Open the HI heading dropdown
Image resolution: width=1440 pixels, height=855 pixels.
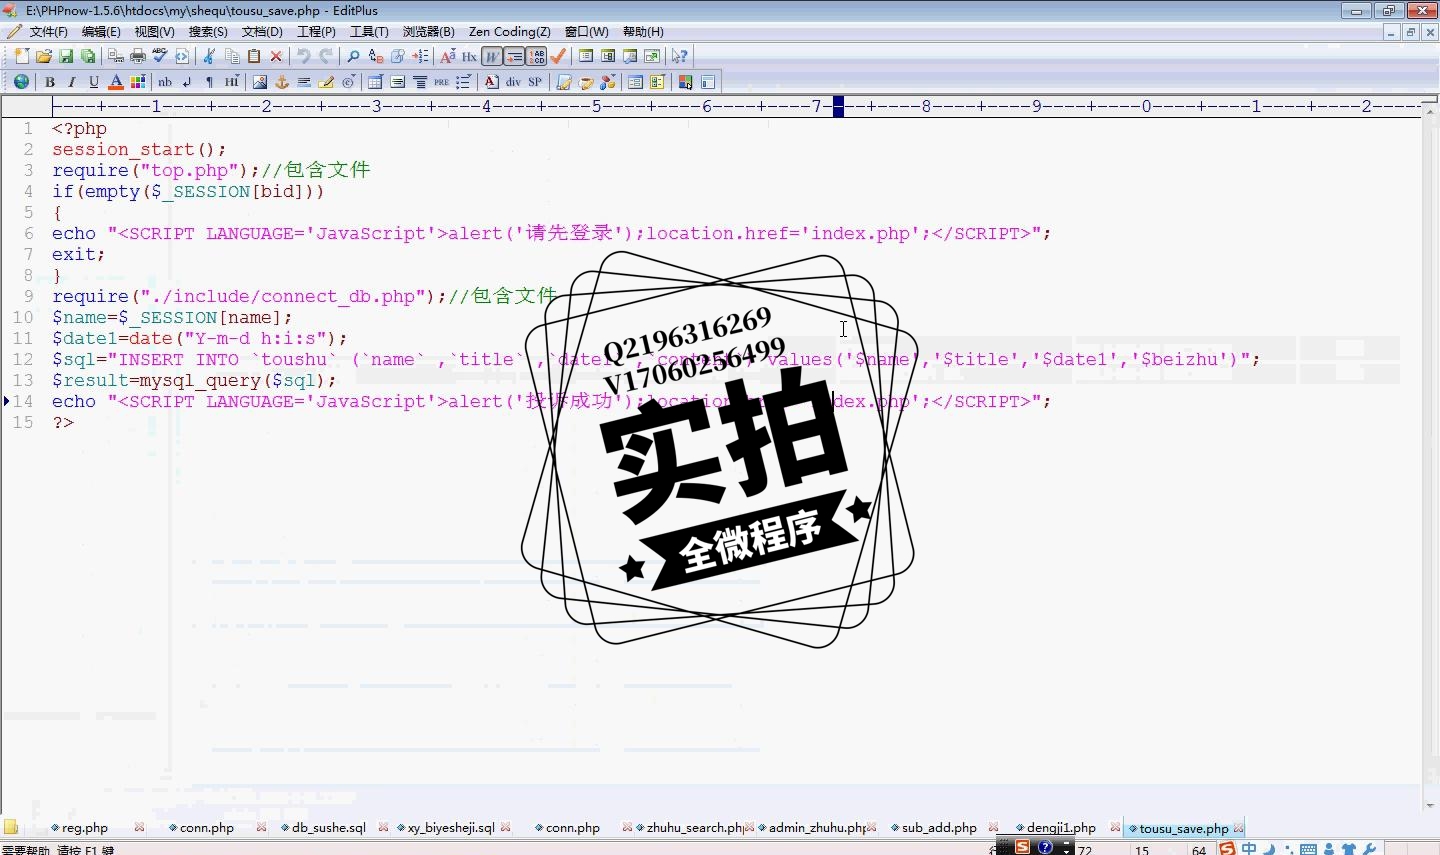pos(232,82)
